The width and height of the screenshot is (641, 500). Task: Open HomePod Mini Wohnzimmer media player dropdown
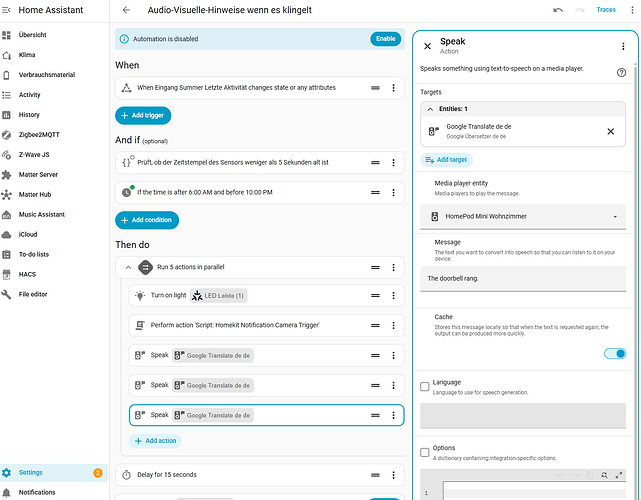(523, 217)
